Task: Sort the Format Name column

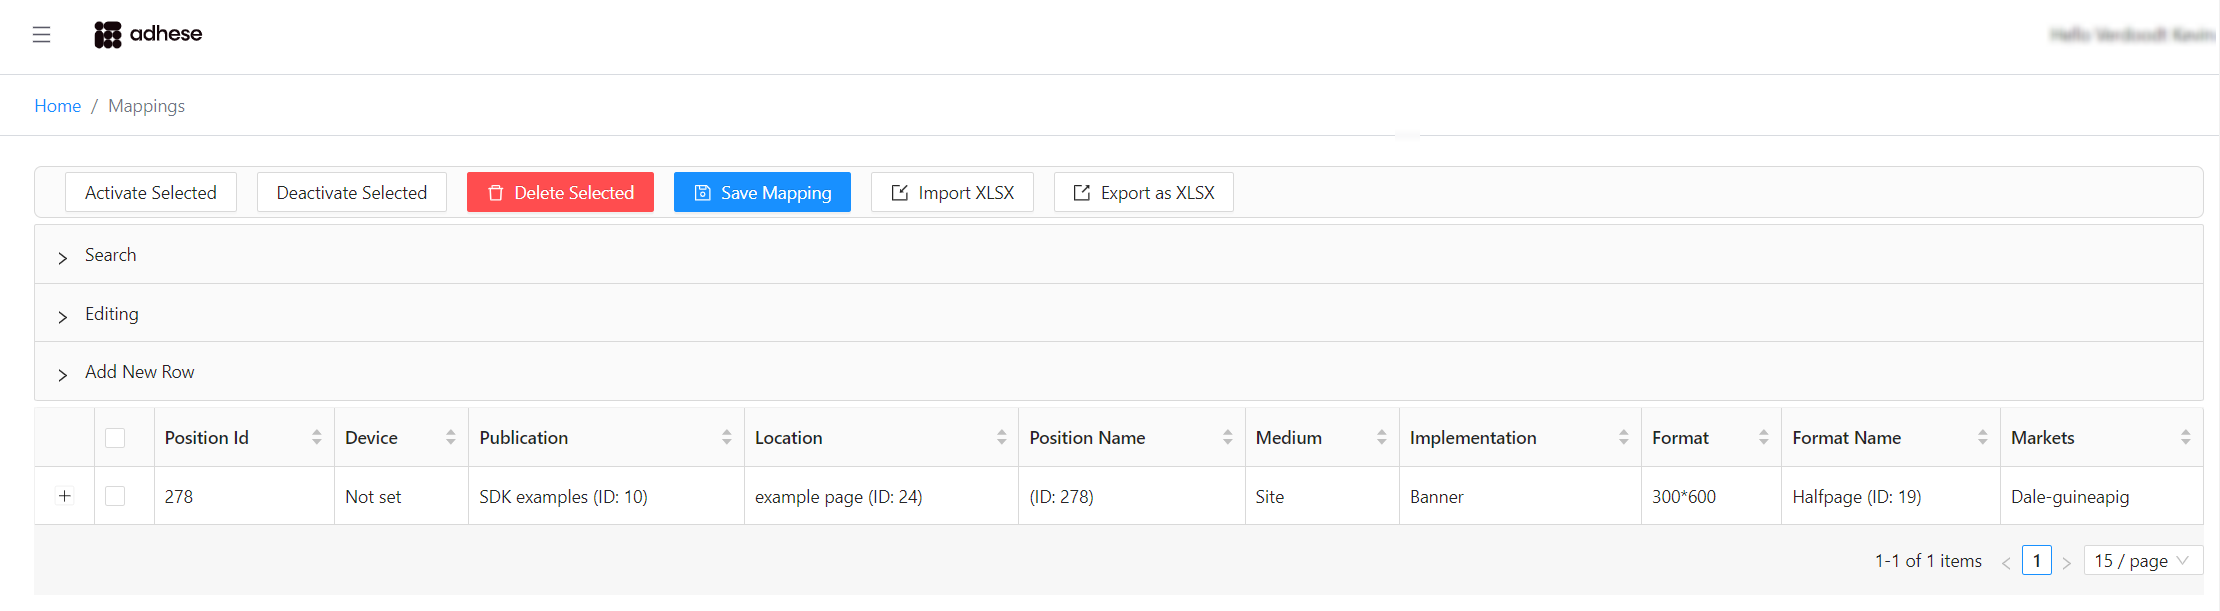Action: (x=1982, y=437)
